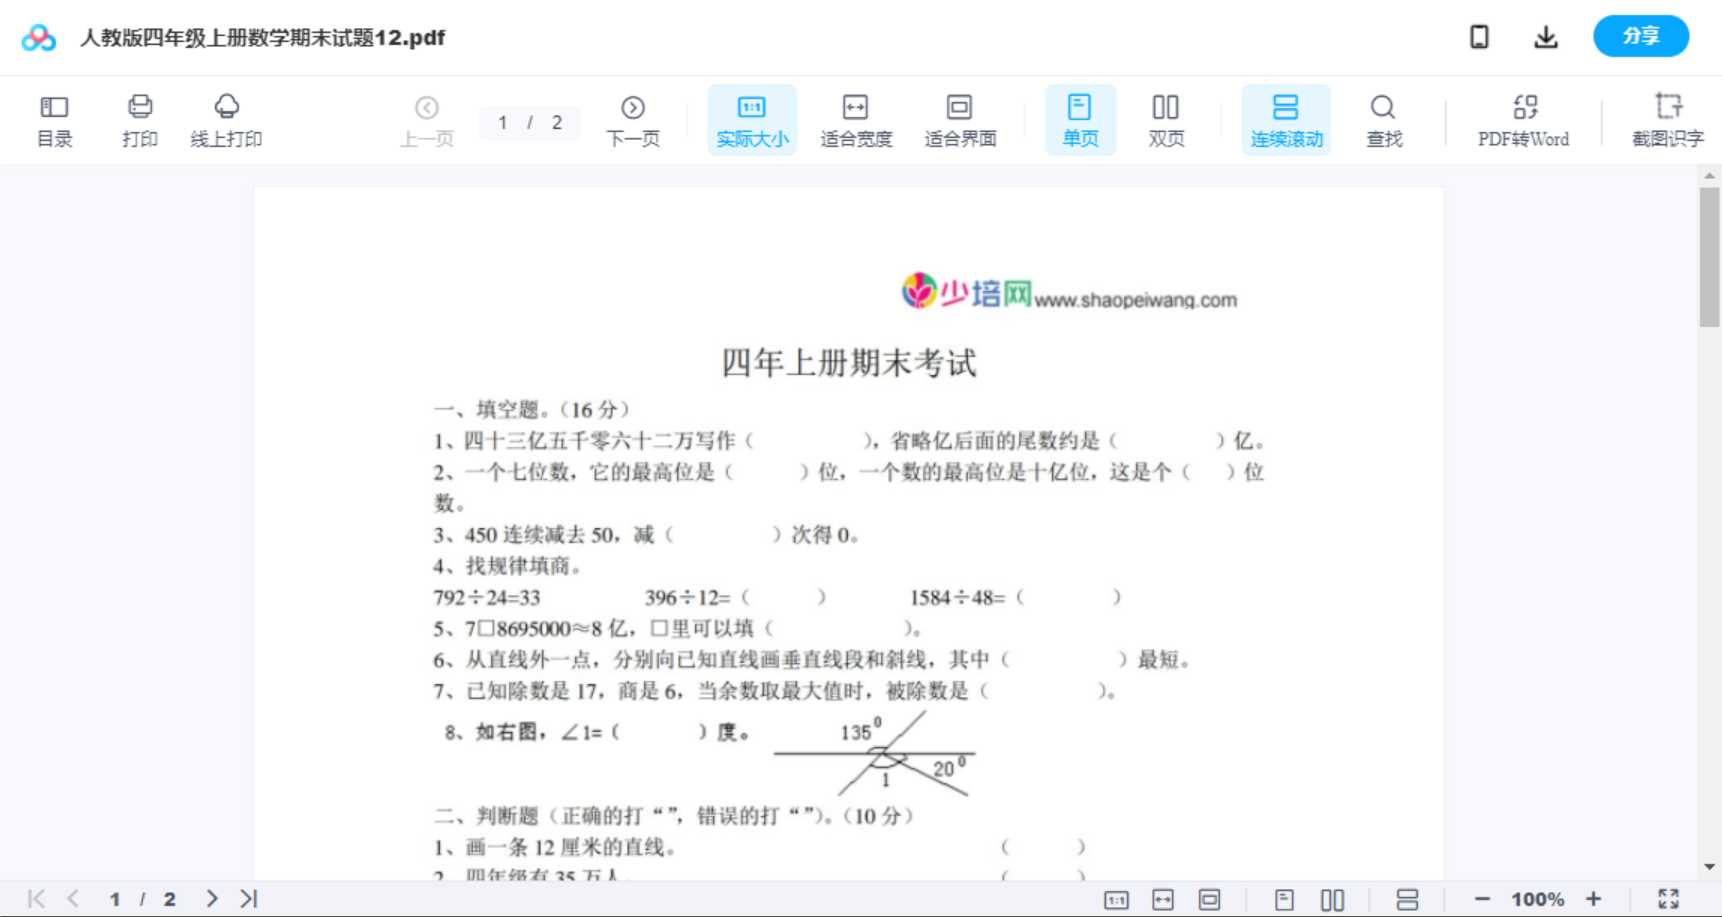Enter fullscreen from bottom status bar
The width and height of the screenshot is (1722, 917).
[x=1666, y=897]
